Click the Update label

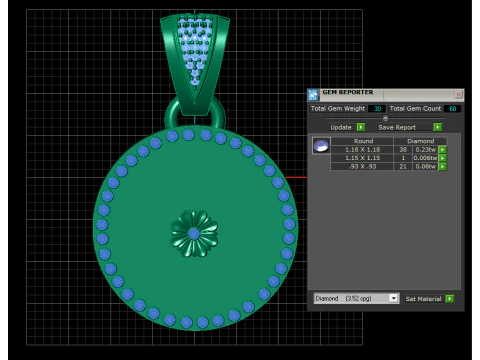pos(341,127)
